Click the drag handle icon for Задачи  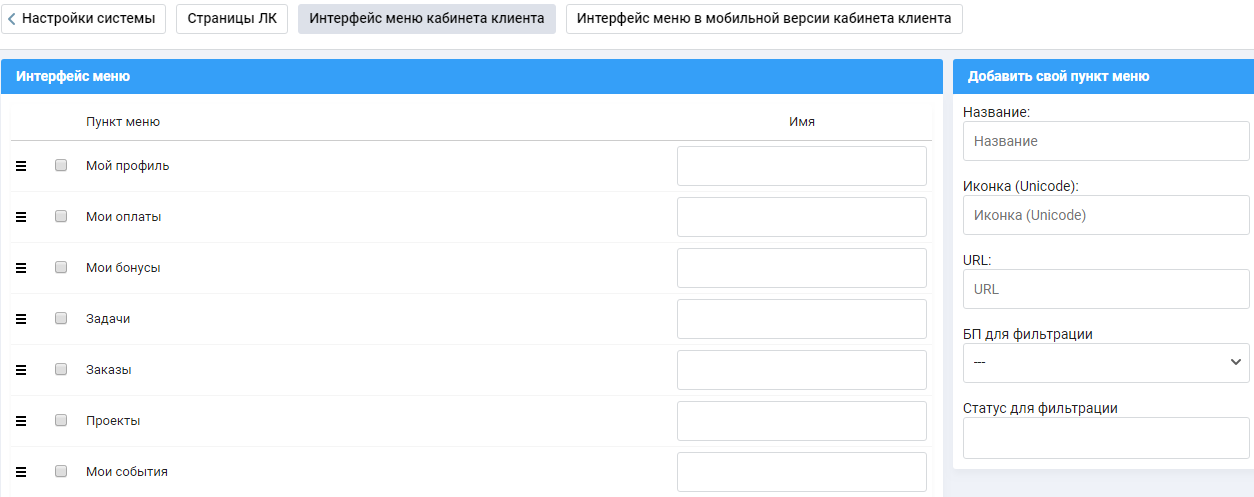click(x=21, y=319)
